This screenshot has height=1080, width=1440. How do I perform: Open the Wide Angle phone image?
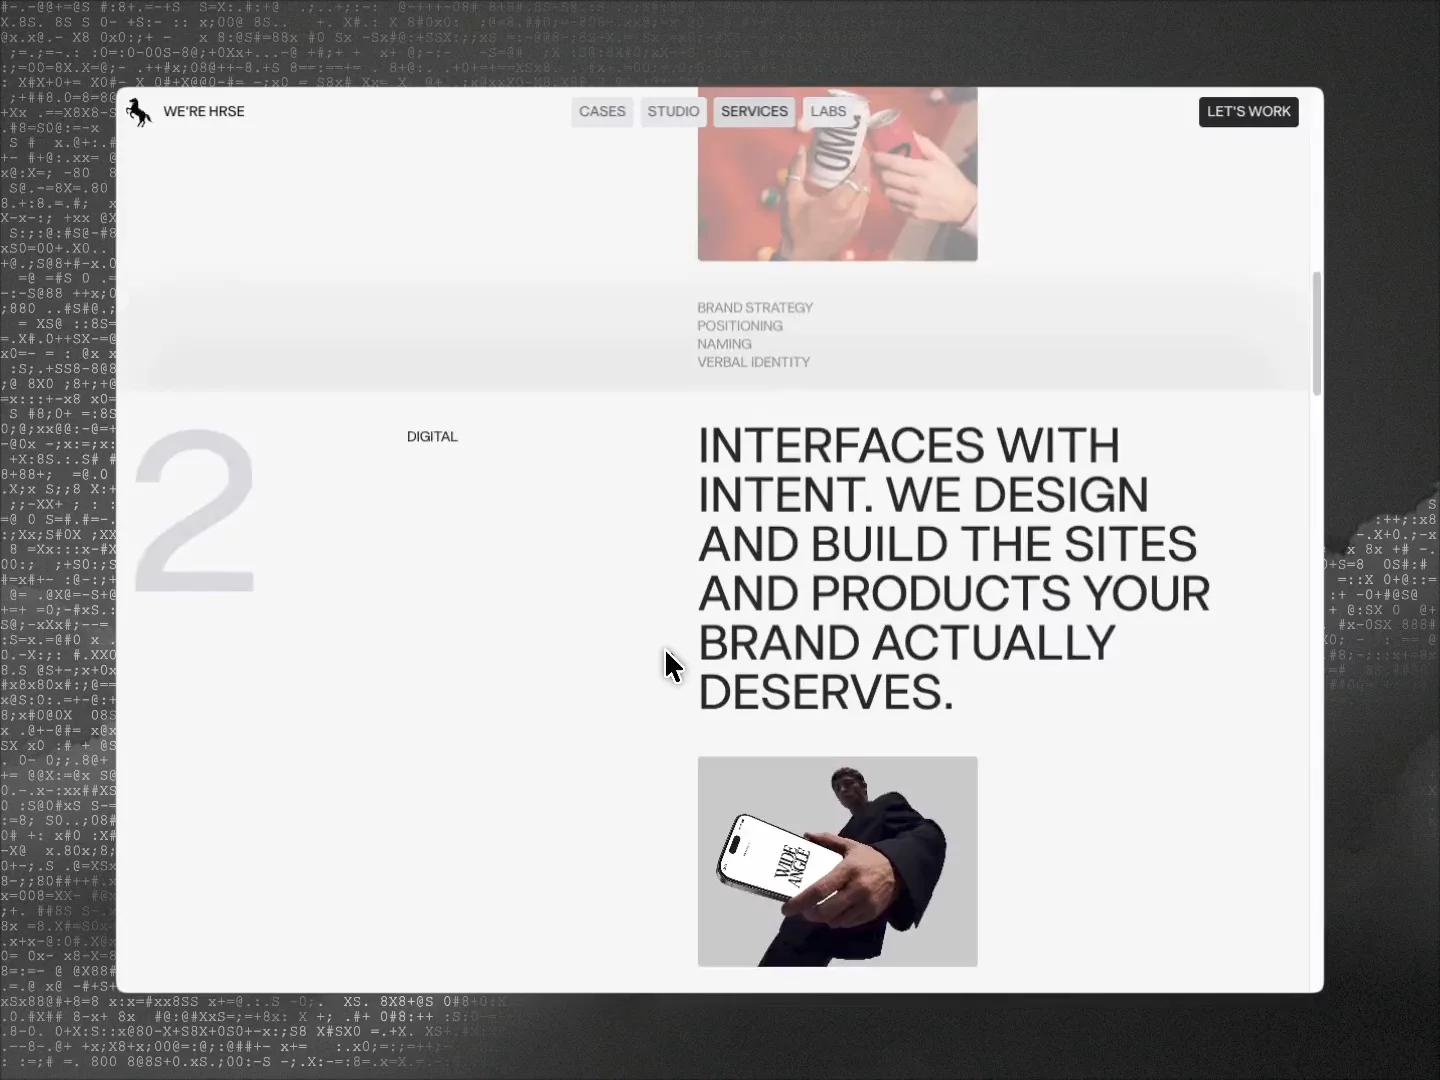coord(837,861)
